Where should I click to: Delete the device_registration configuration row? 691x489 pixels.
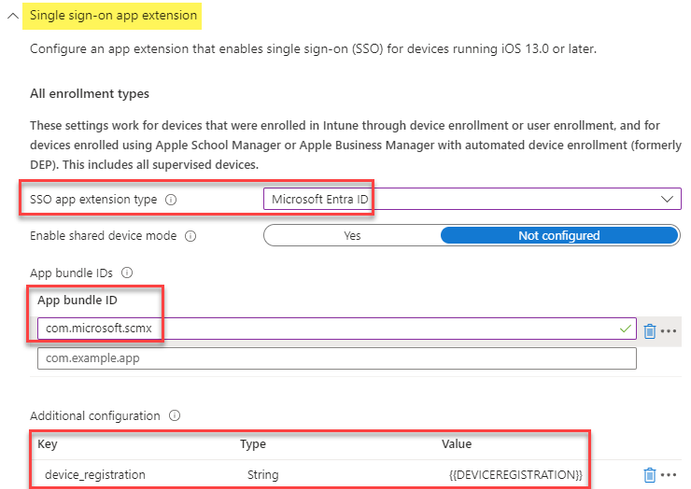649,474
